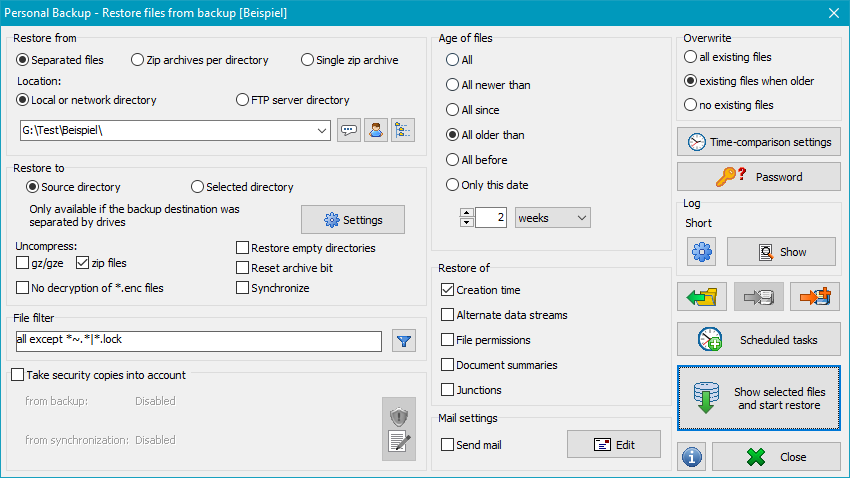The width and height of the screenshot is (850, 478).
Task: Click the Password key button
Action: 758,177
